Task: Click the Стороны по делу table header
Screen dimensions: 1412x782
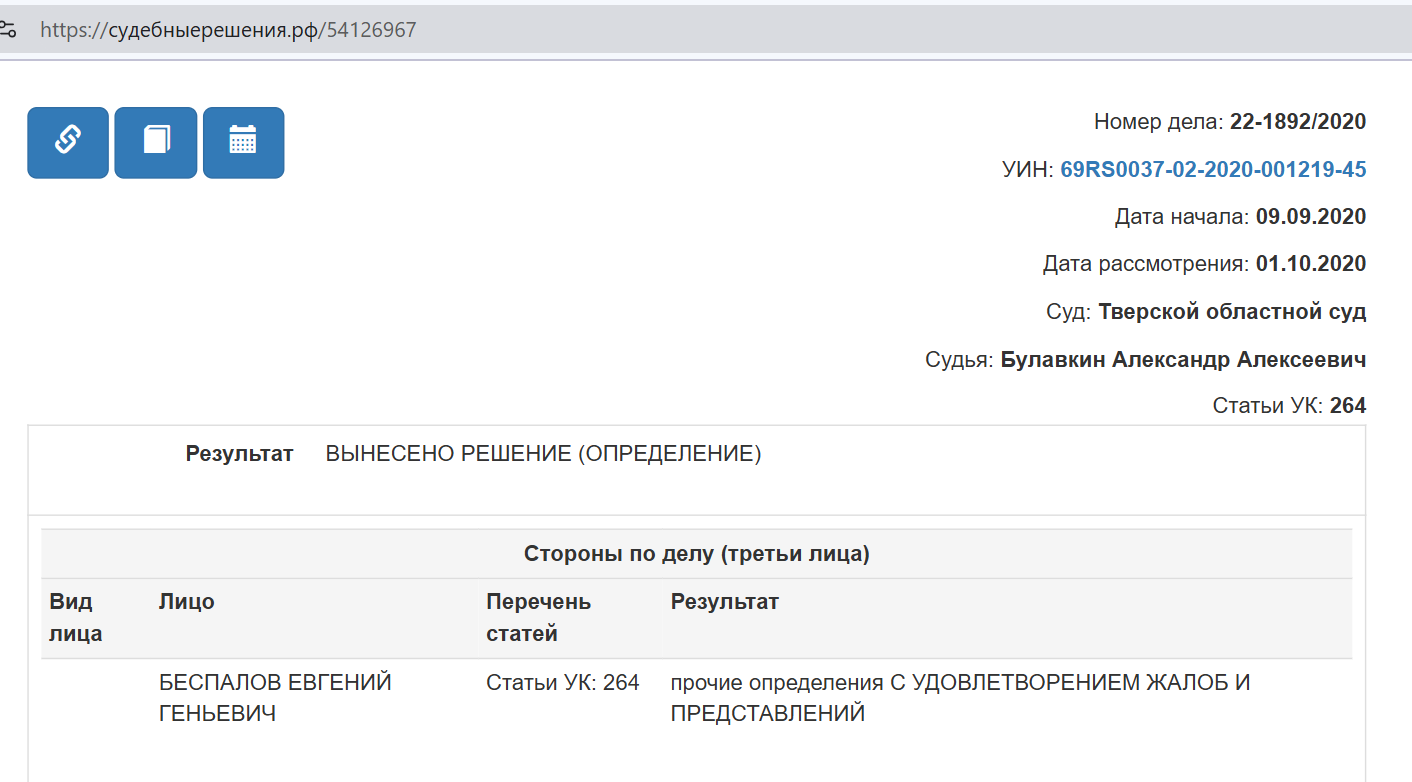Action: click(x=696, y=554)
